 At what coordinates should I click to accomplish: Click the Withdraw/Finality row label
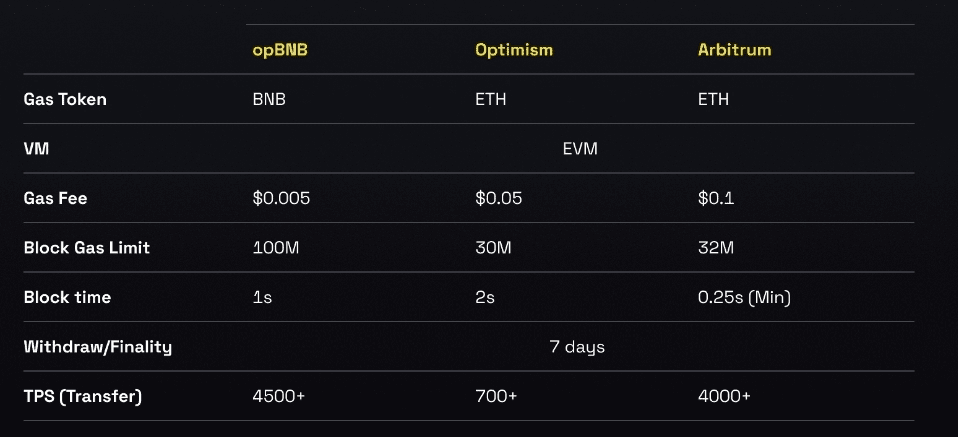(x=98, y=347)
